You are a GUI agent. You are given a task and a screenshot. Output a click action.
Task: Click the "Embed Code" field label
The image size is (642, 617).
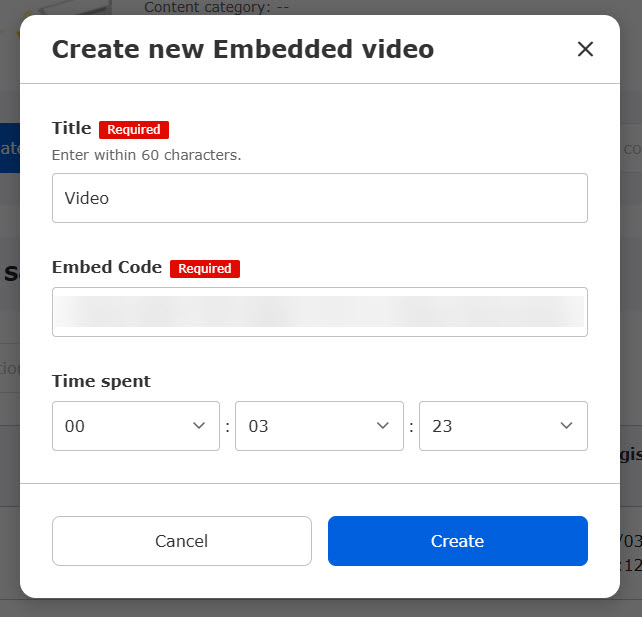tap(107, 267)
